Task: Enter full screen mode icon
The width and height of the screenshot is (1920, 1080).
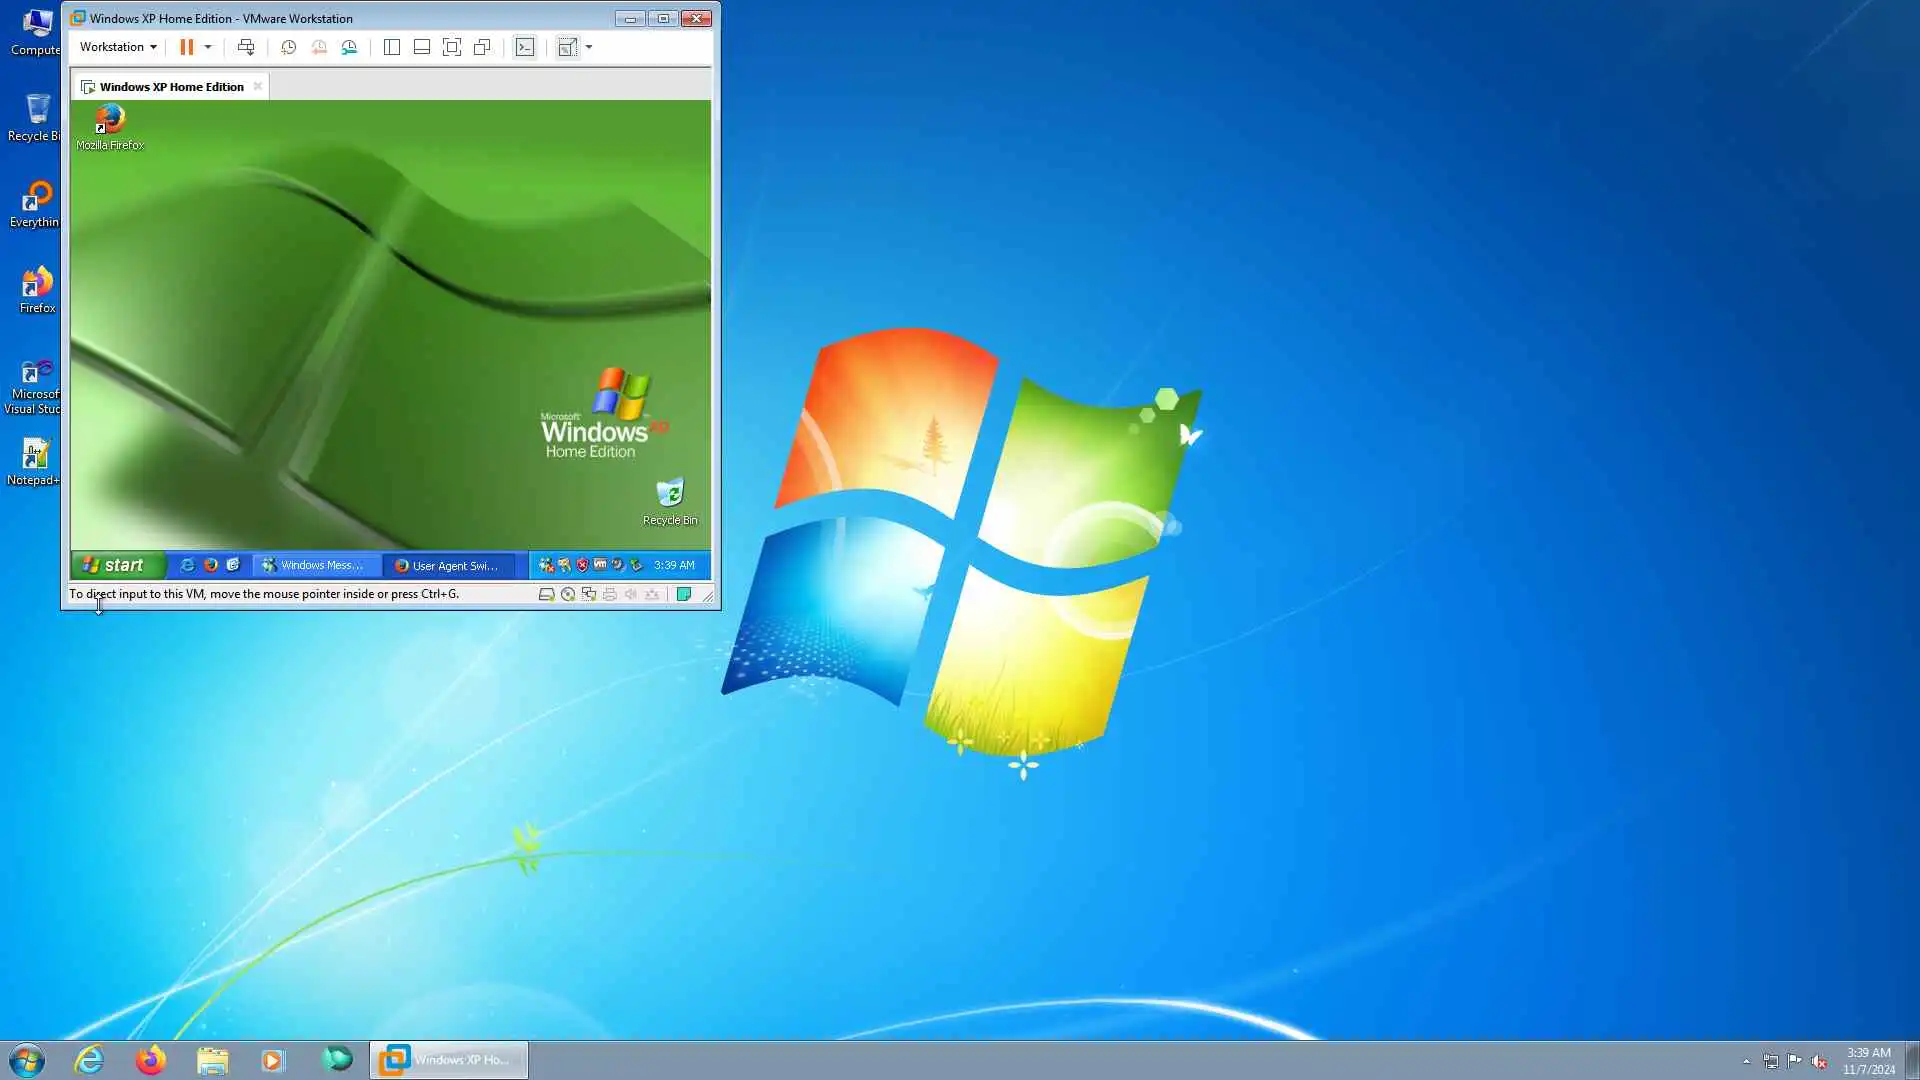Action: click(452, 47)
